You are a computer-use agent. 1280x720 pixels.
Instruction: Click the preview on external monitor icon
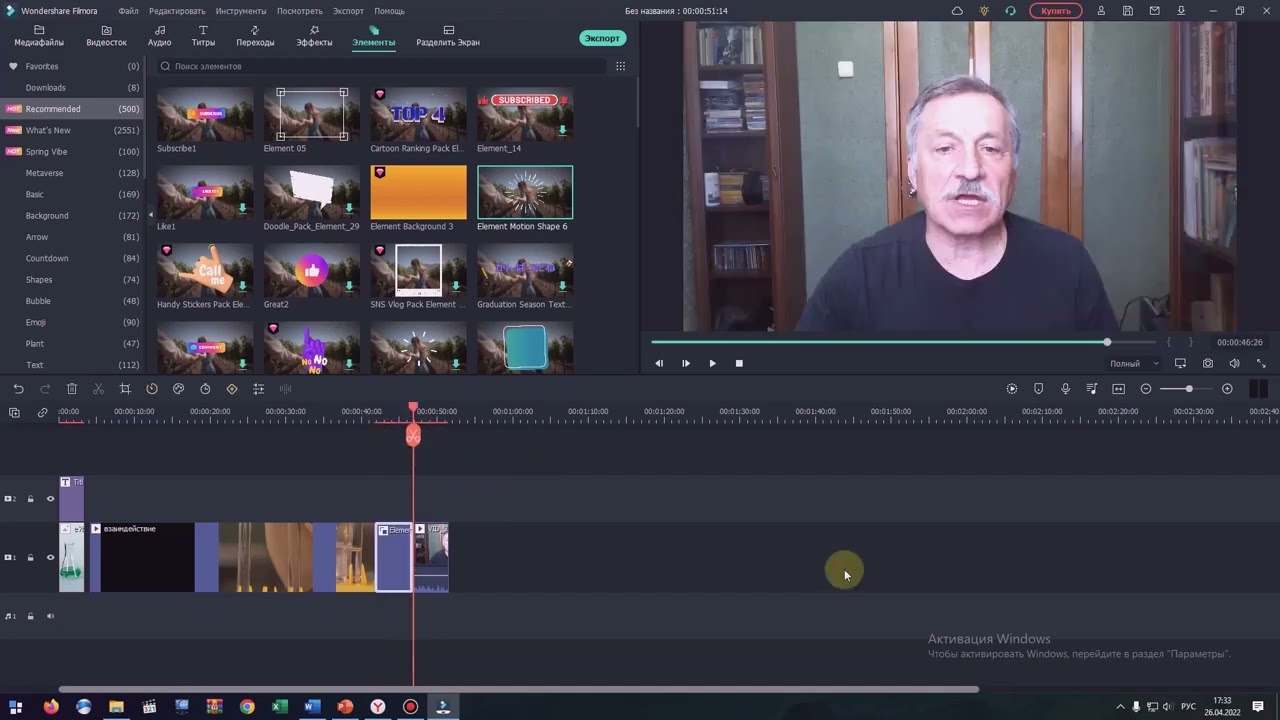click(1181, 364)
